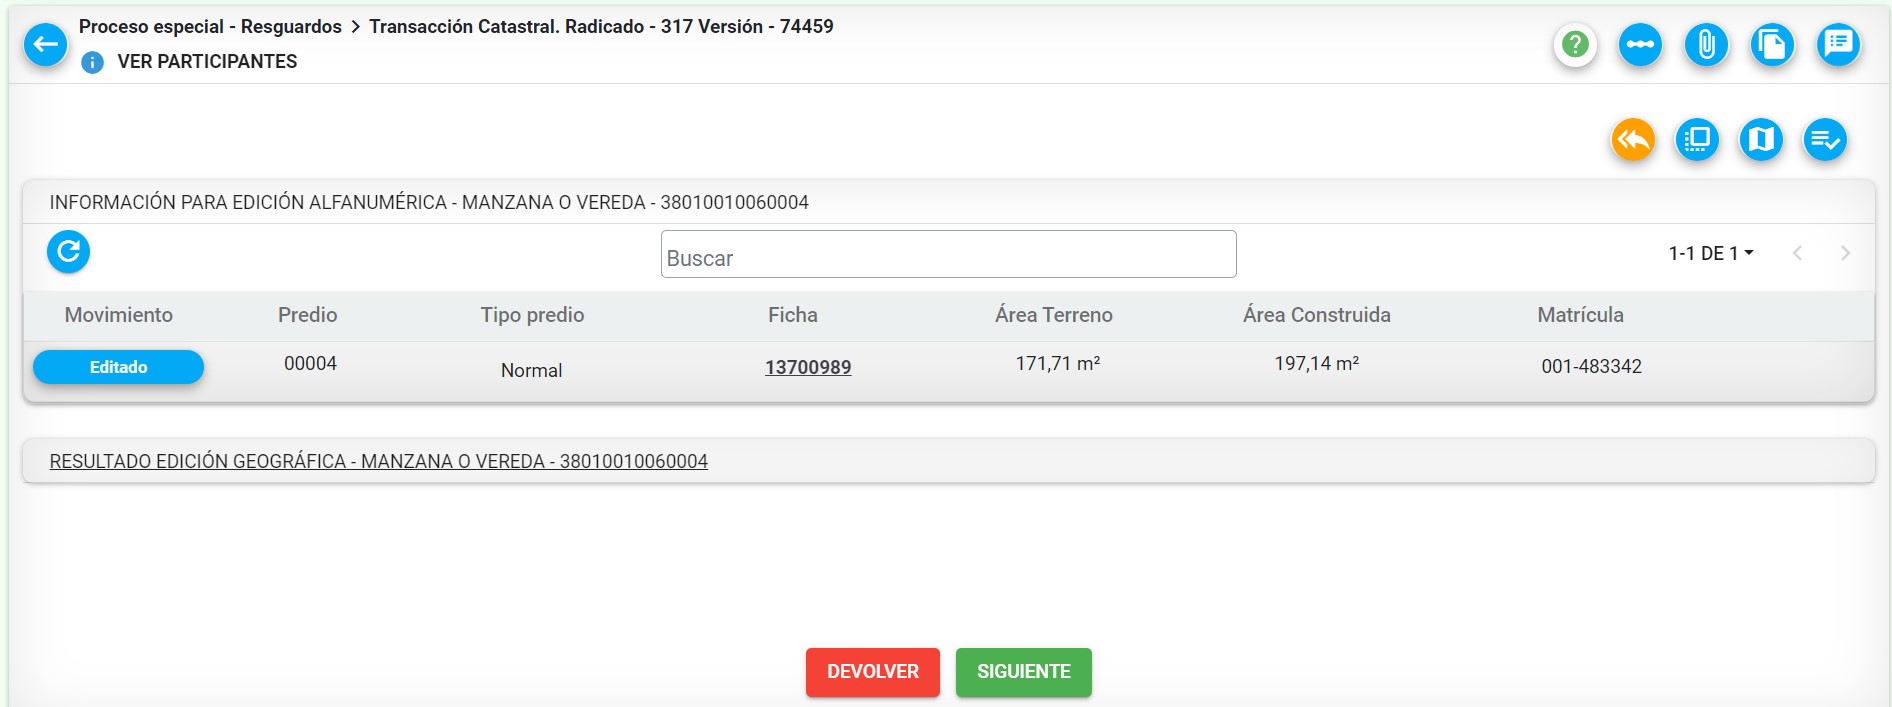Select matrícula 001-483342 cell
1892x707 pixels.
(1592, 366)
